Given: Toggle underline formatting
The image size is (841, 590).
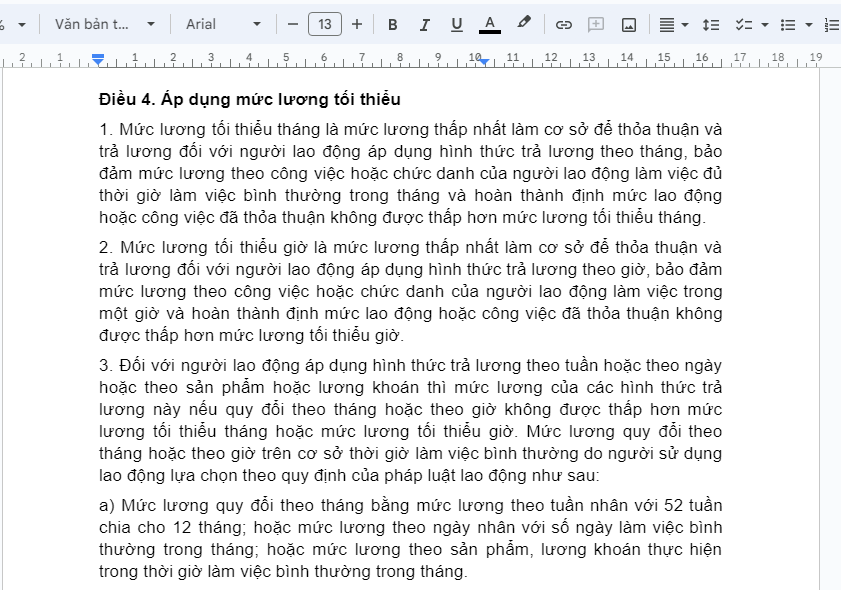Looking at the screenshot, I should [x=457, y=24].
